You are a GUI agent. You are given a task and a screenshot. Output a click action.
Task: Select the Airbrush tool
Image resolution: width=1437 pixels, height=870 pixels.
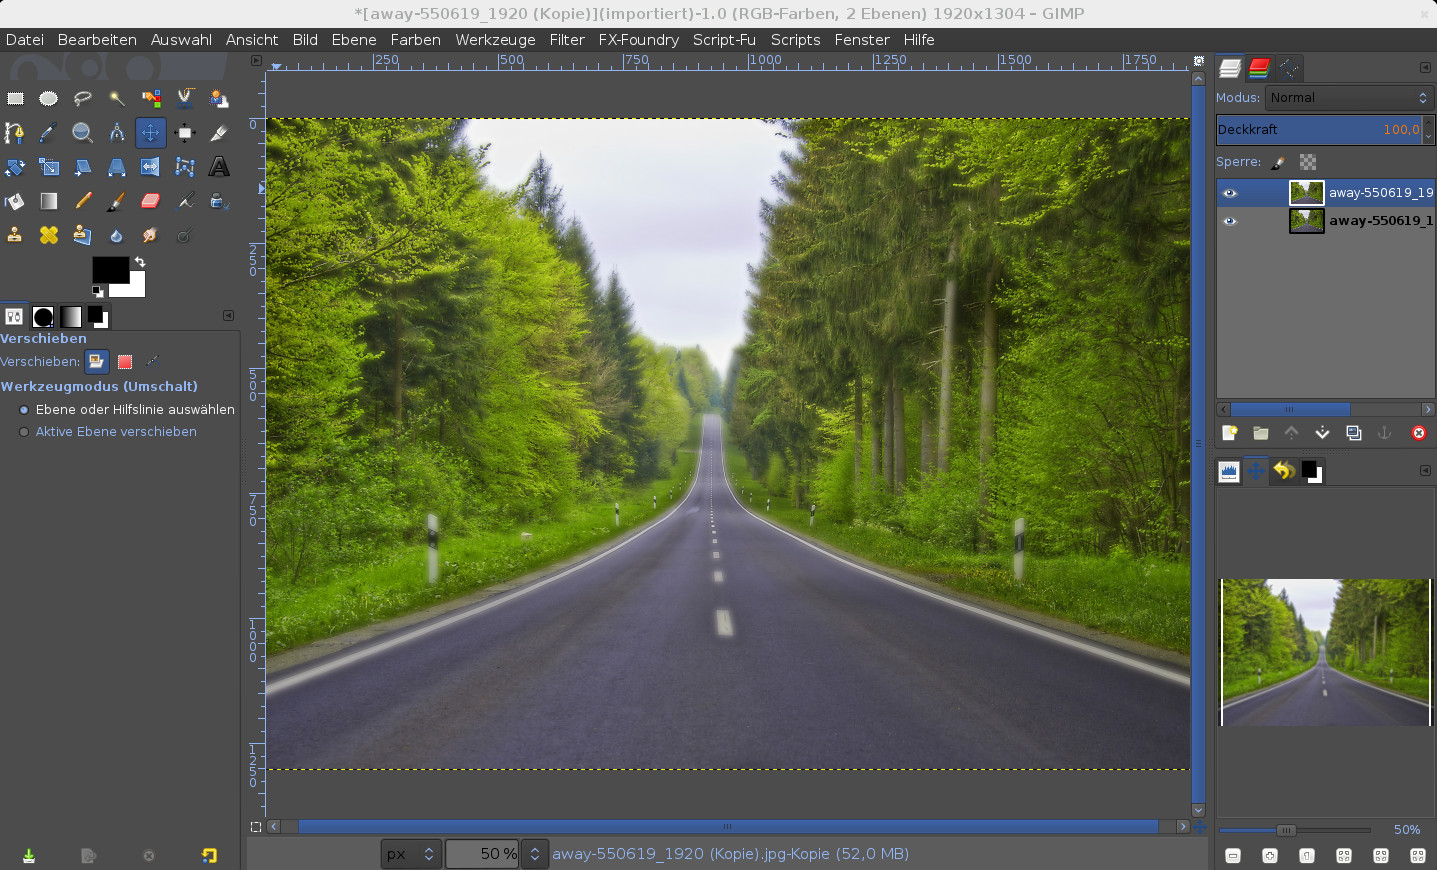185,201
